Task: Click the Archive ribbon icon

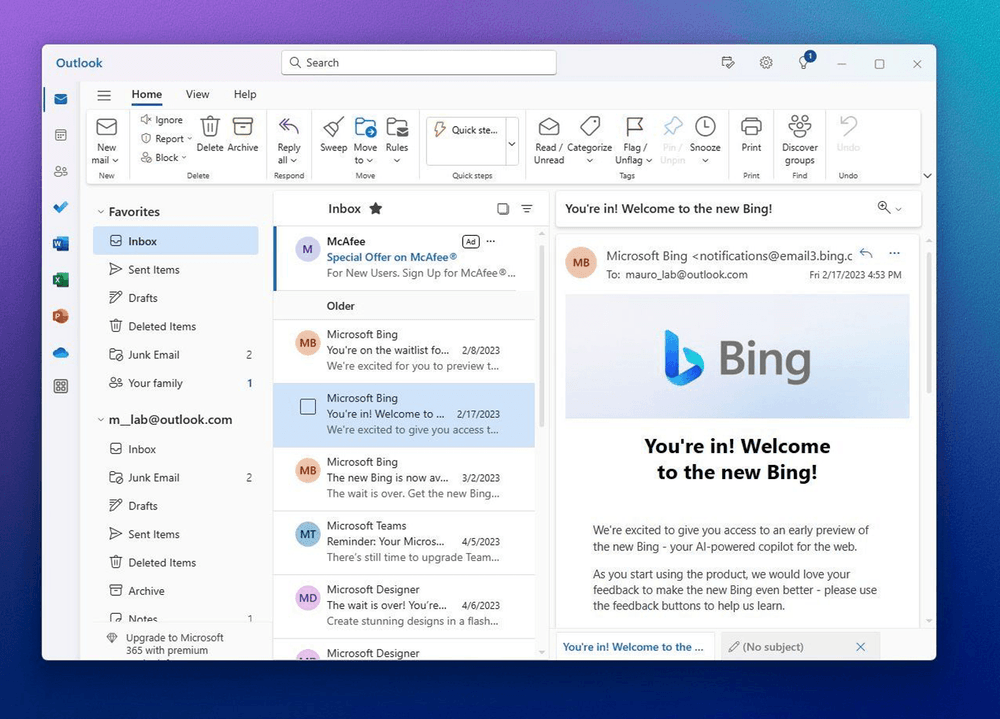Action: click(x=242, y=128)
